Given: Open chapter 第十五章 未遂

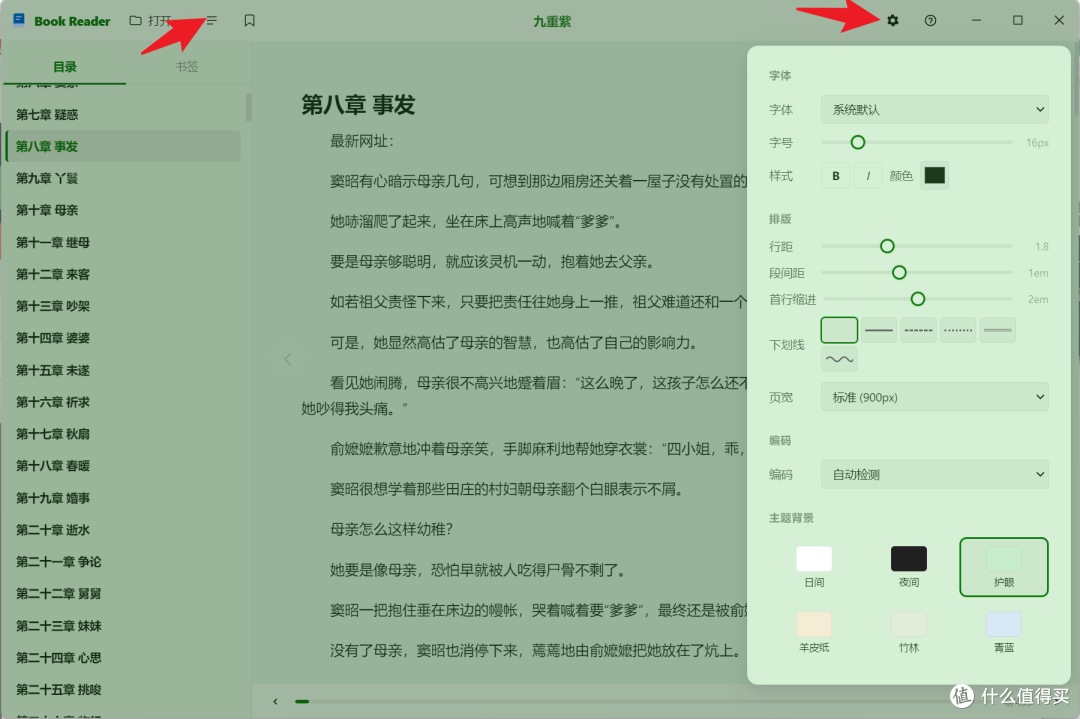Looking at the screenshot, I should coord(123,371).
